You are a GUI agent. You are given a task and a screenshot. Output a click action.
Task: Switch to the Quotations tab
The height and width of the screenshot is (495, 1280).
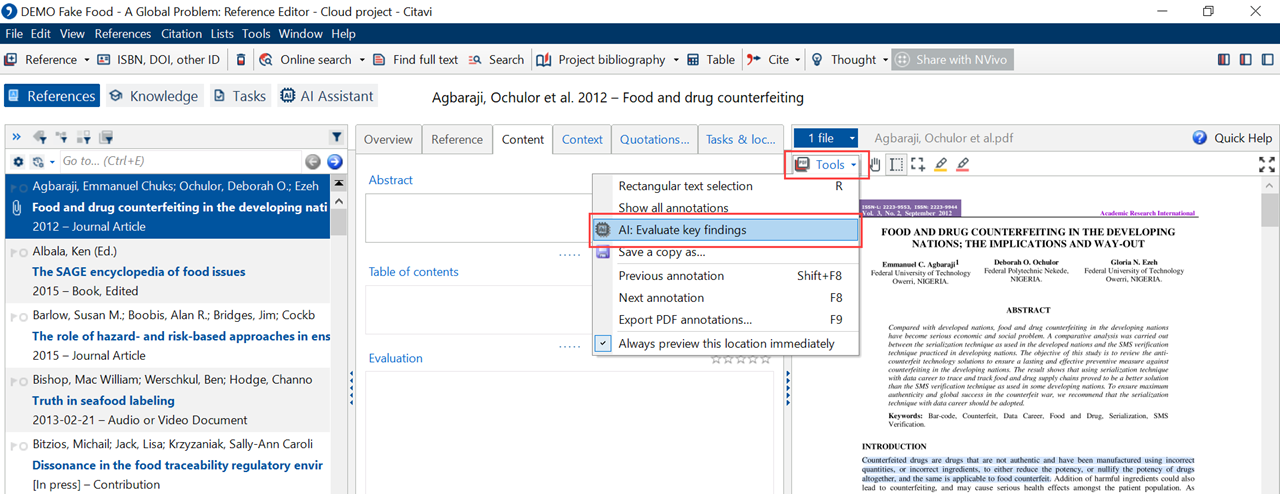click(654, 139)
